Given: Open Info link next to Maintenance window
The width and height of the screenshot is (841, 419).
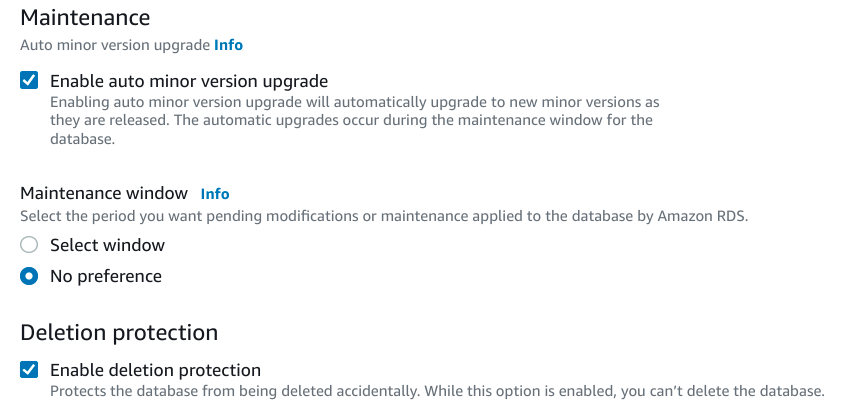Looking at the screenshot, I should (215, 194).
